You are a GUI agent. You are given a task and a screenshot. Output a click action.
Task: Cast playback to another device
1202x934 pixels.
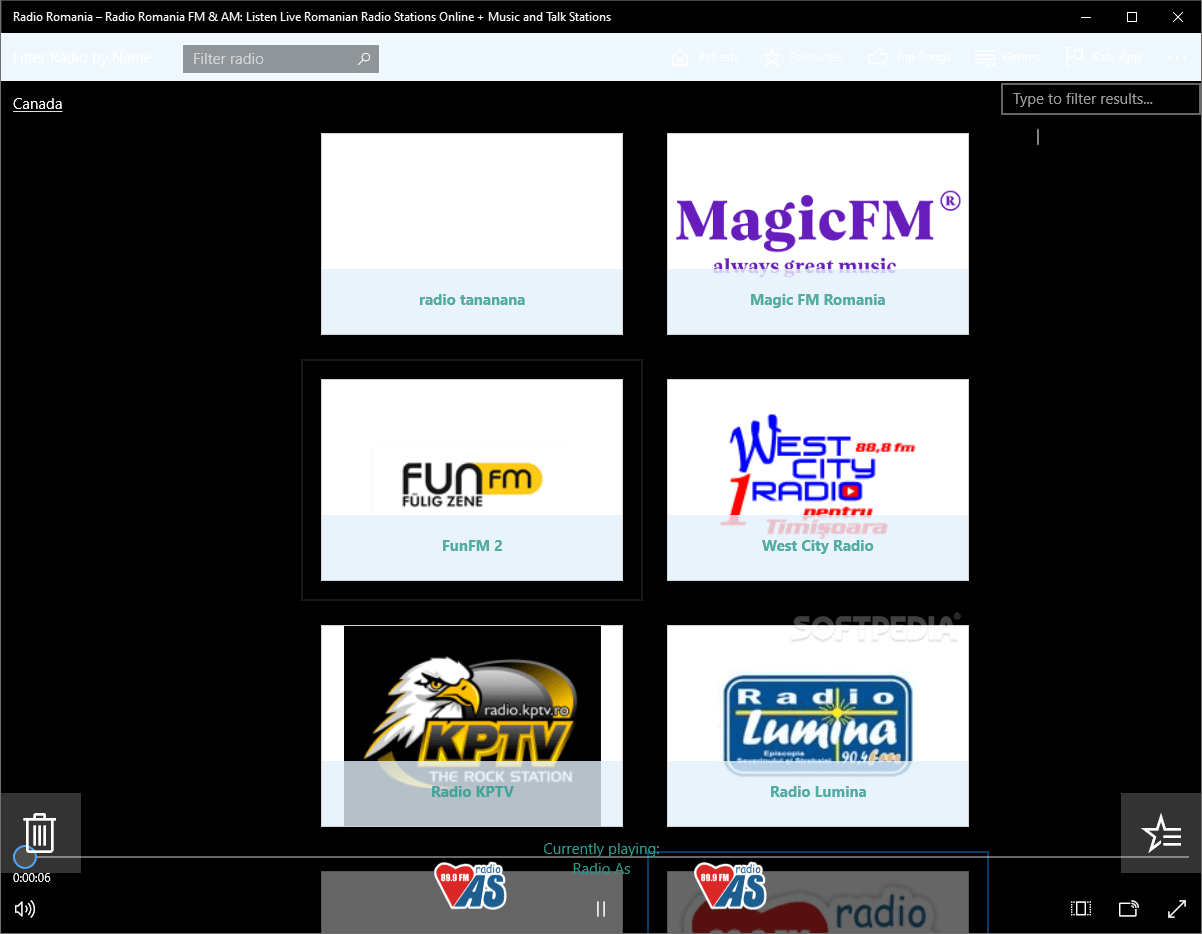click(1128, 908)
